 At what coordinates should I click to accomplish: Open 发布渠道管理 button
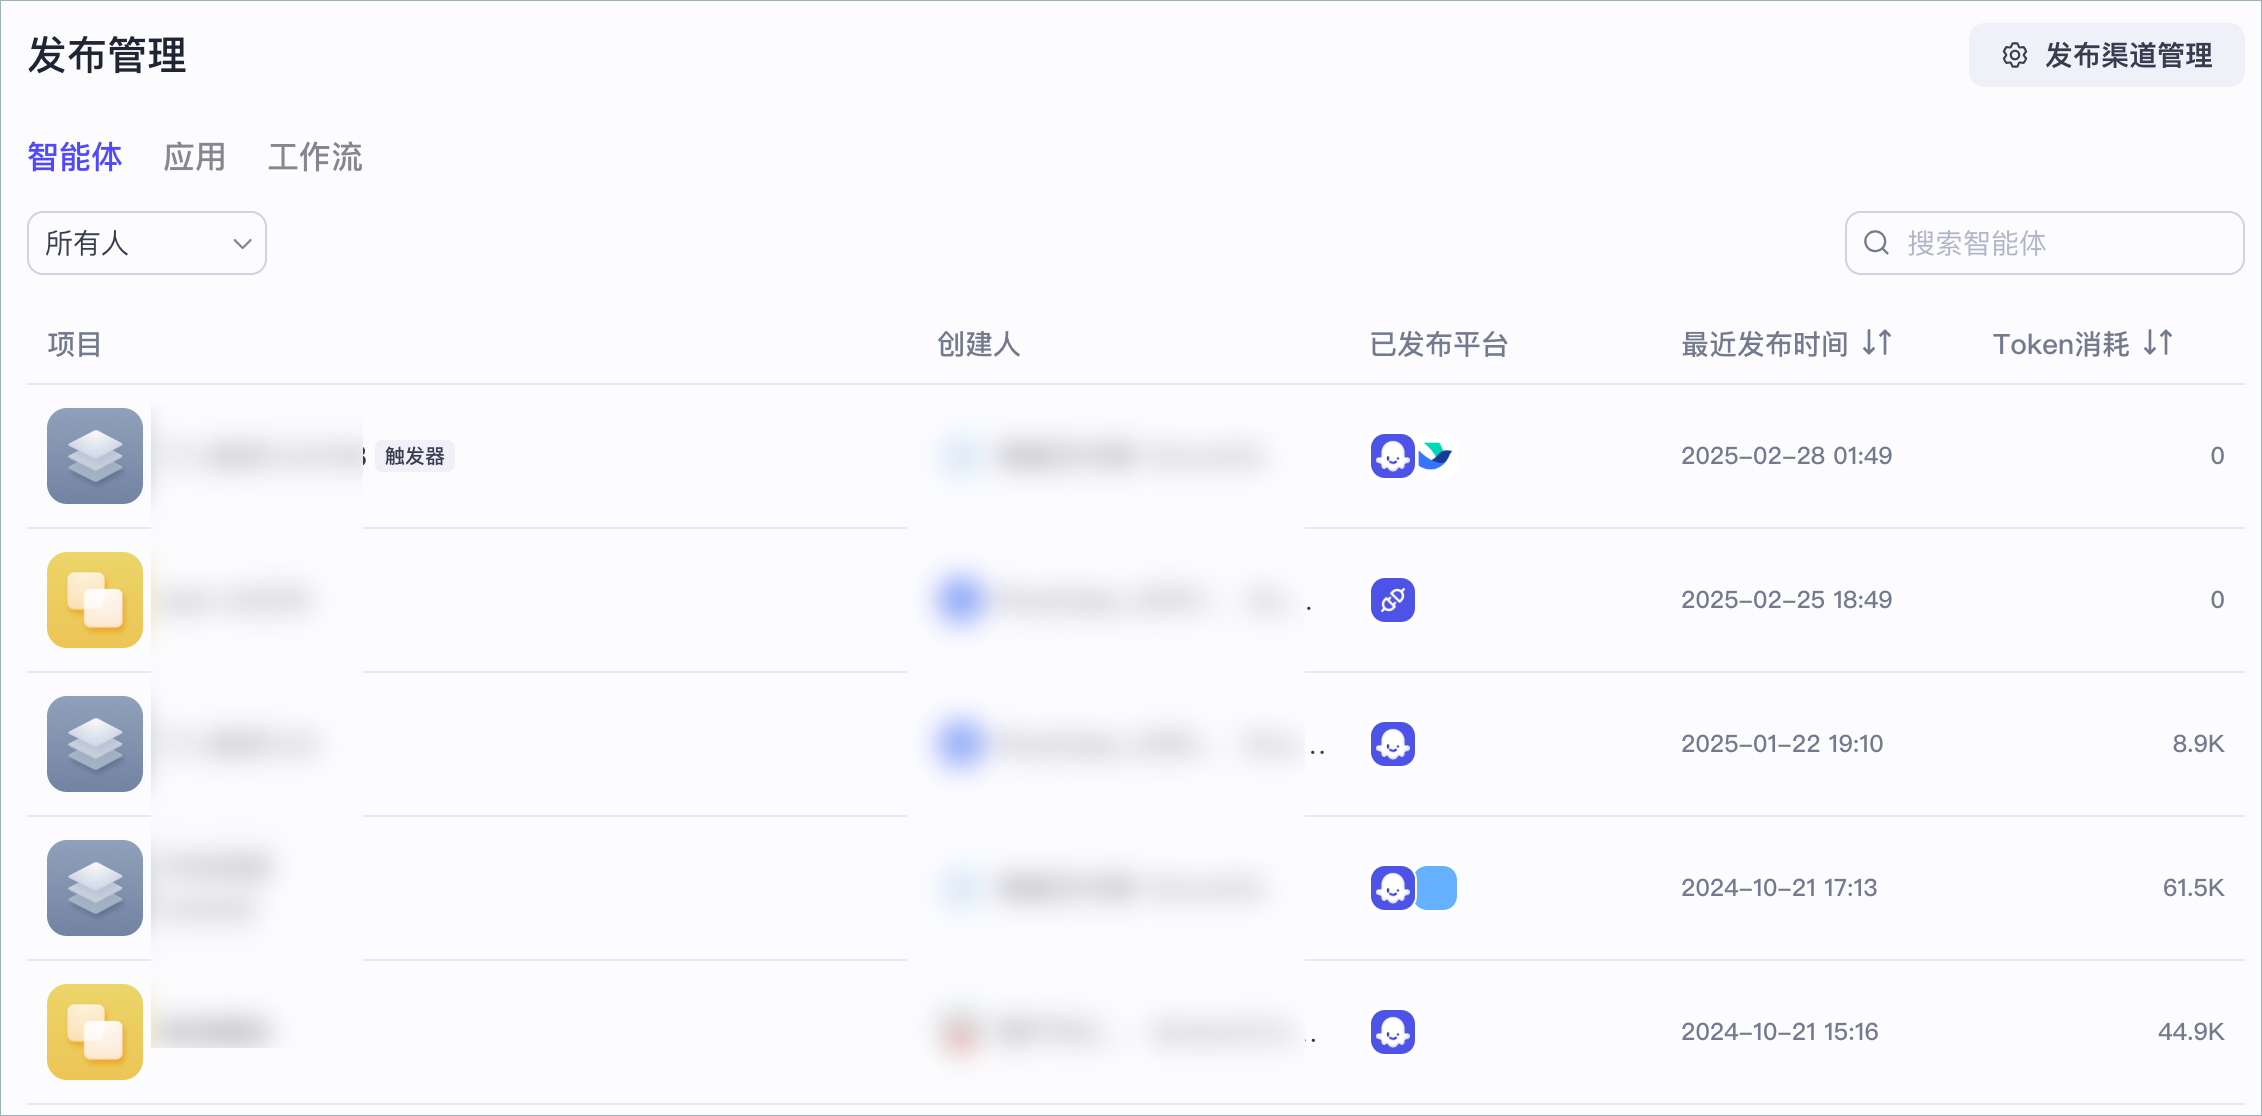pos(2107,56)
